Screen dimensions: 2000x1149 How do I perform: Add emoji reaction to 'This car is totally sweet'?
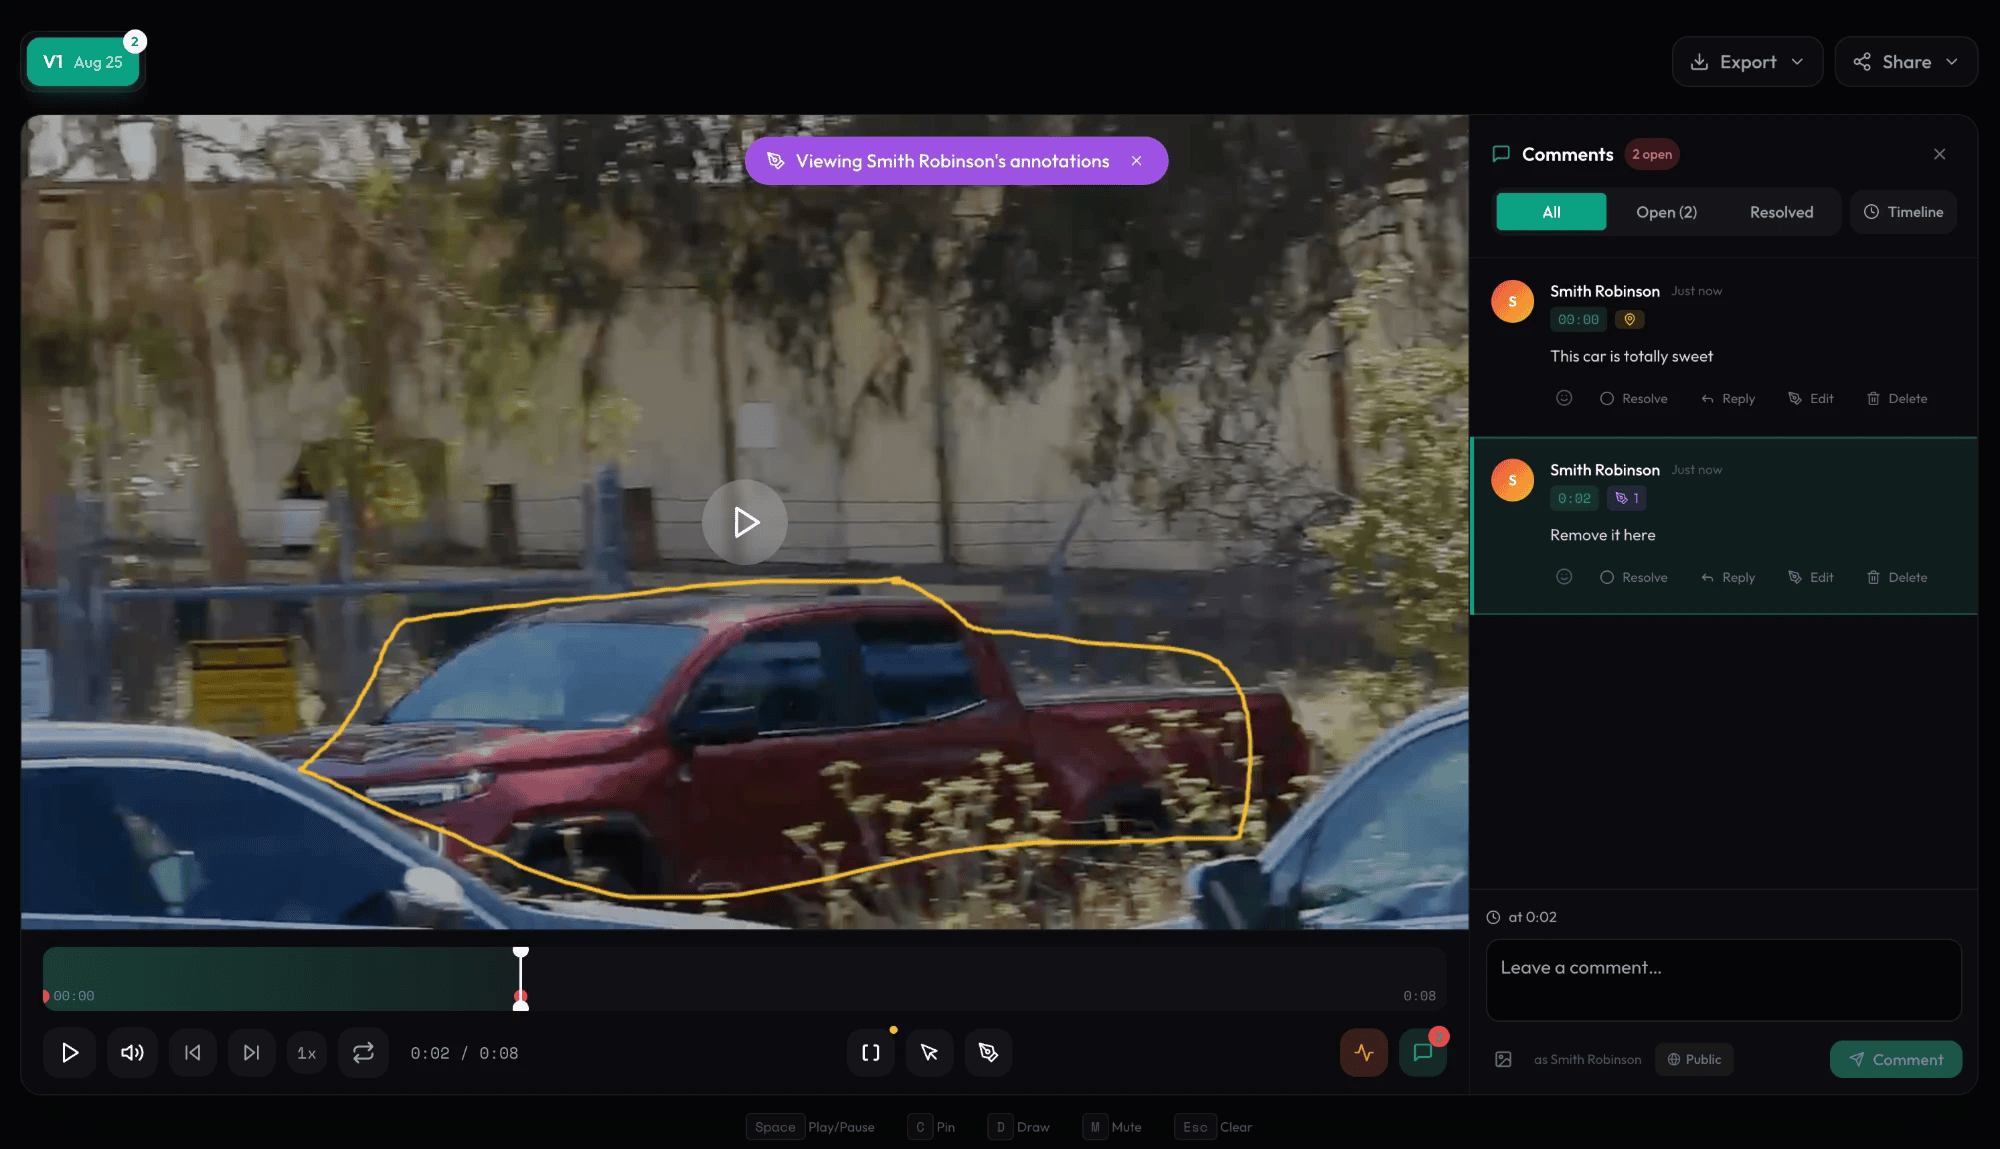click(1564, 398)
